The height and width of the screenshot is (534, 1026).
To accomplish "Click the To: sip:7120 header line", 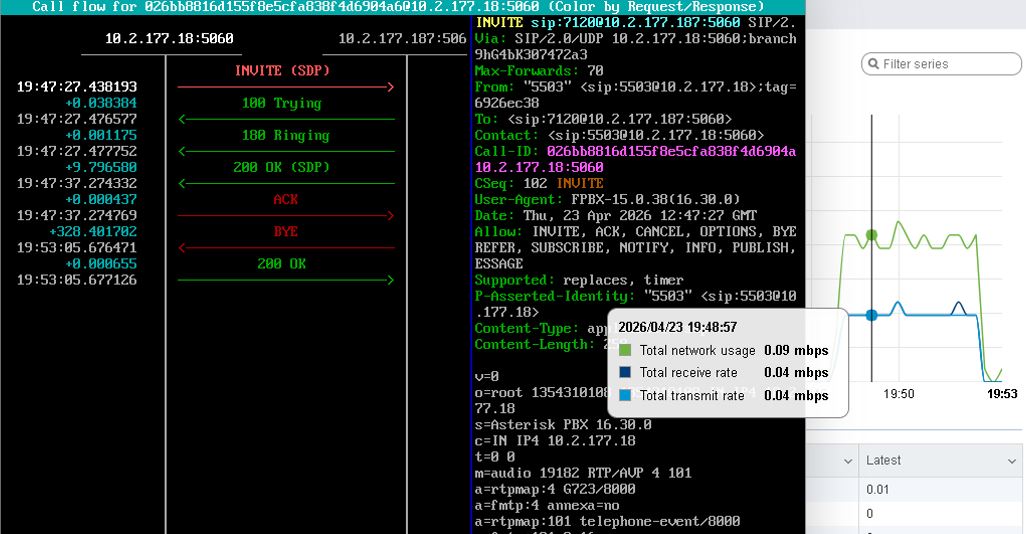I will [x=603, y=119].
